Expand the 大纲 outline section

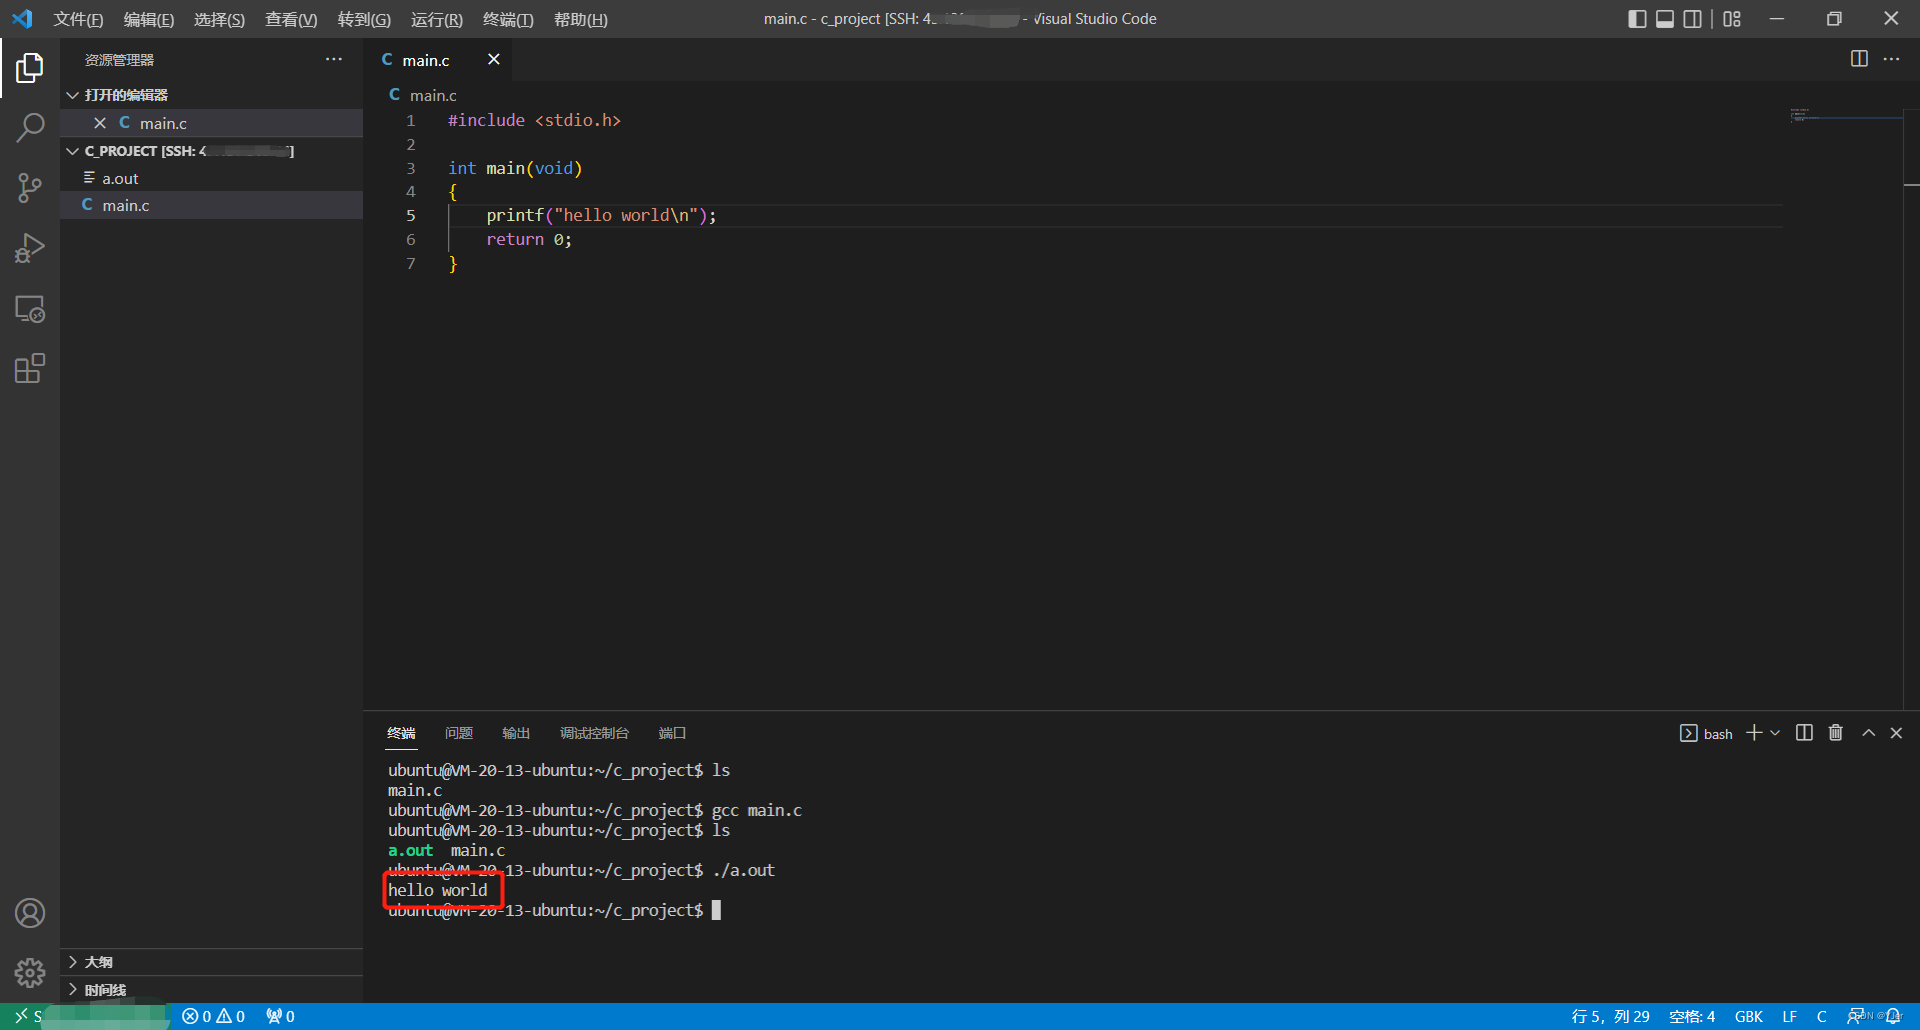click(x=211, y=962)
